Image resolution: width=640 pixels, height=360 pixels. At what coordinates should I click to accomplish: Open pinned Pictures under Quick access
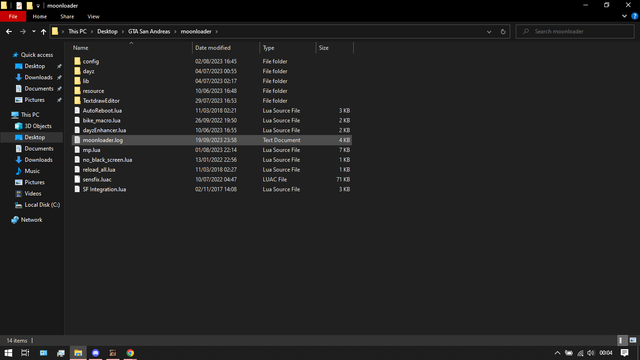click(x=34, y=100)
